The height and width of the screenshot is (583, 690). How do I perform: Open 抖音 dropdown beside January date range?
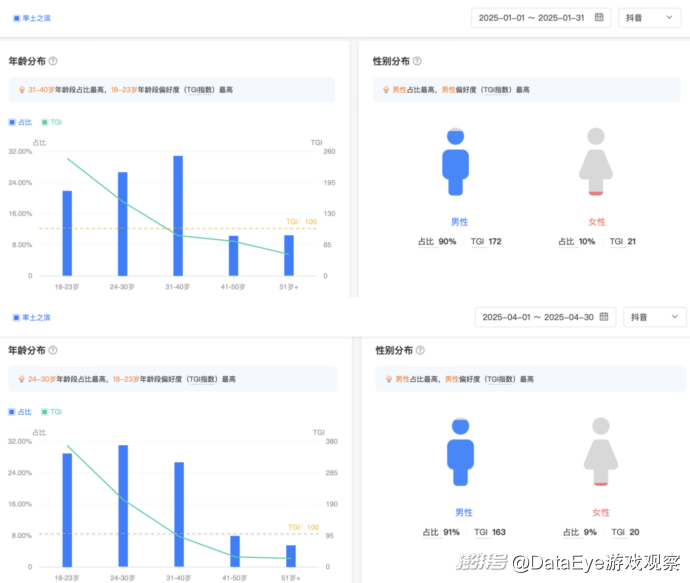[650, 18]
